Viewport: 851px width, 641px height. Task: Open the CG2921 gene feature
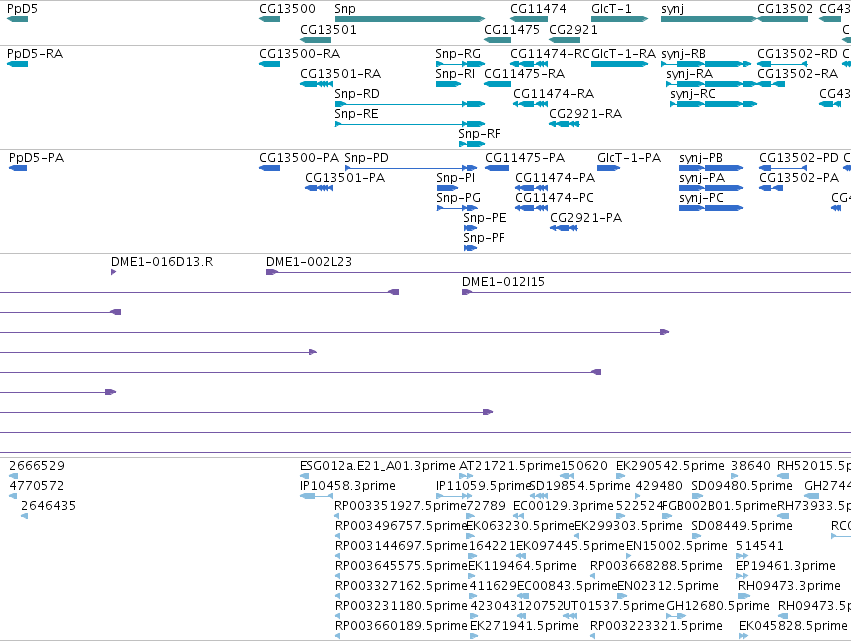coord(564,40)
